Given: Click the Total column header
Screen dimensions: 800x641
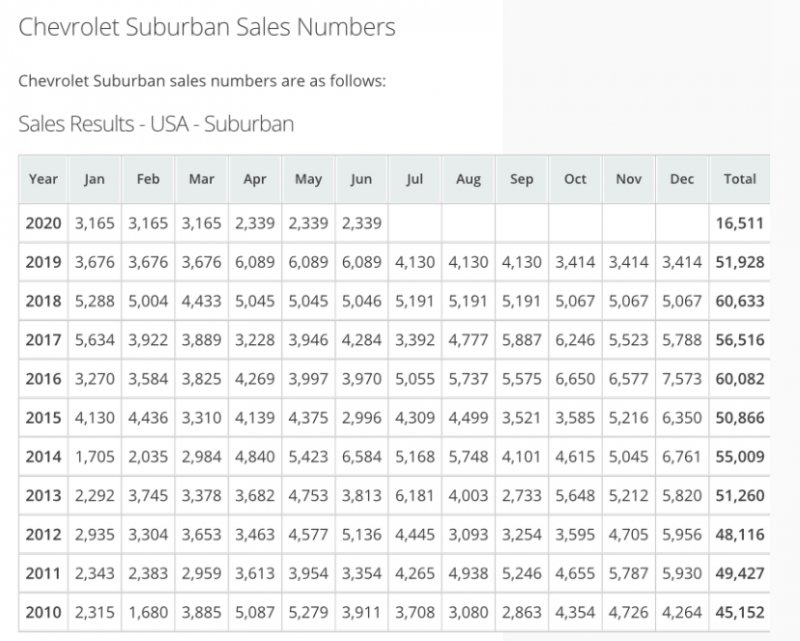Looking at the screenshot, I should point(739,179).
